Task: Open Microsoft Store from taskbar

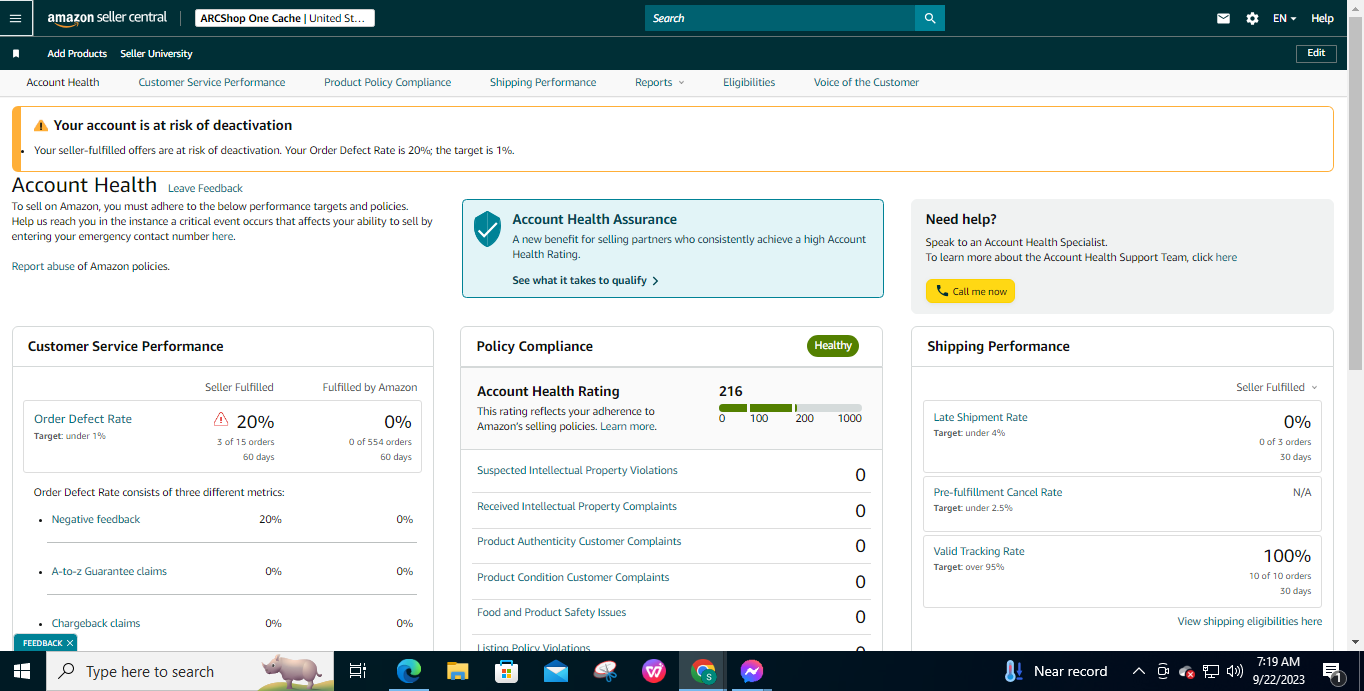Action: point(506,671)
